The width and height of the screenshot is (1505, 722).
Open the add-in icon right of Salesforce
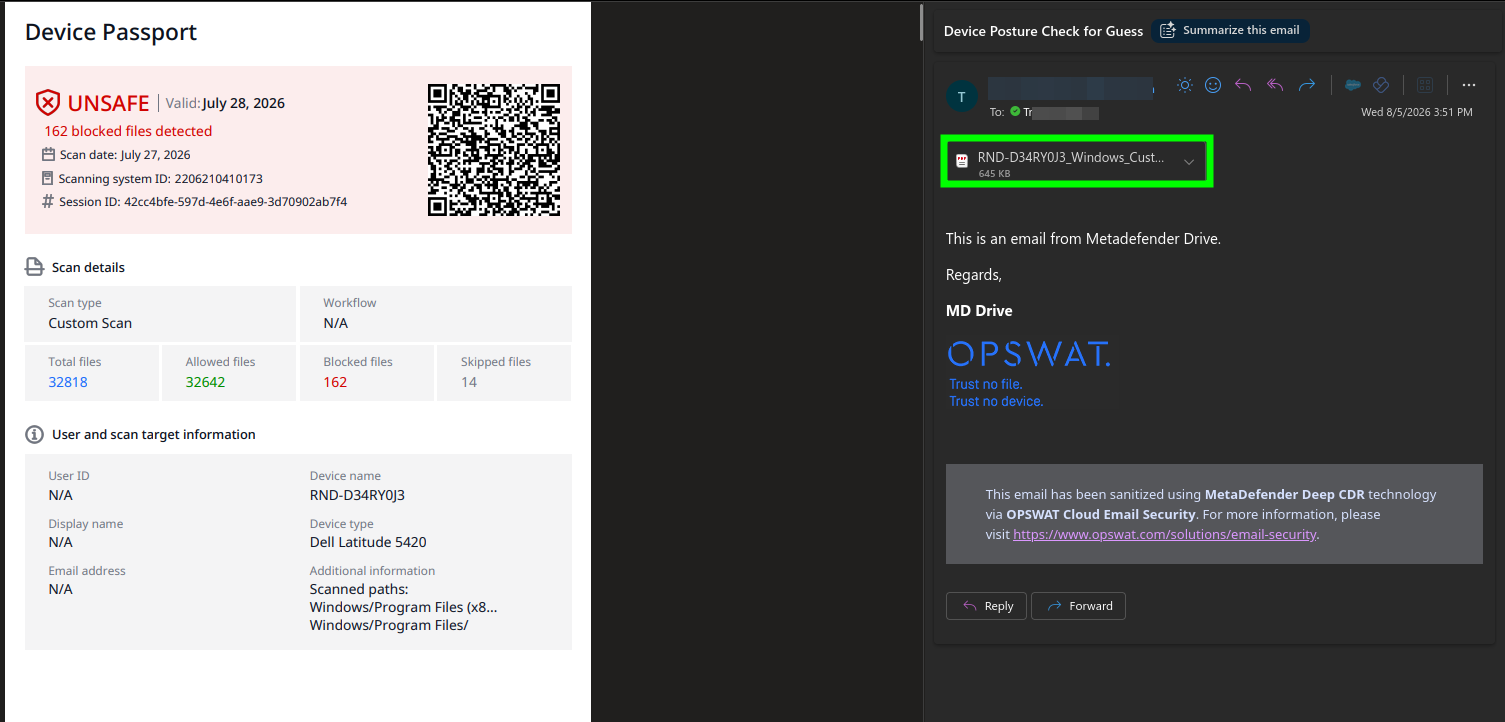pyautogui.click(x=1381, y=86)
